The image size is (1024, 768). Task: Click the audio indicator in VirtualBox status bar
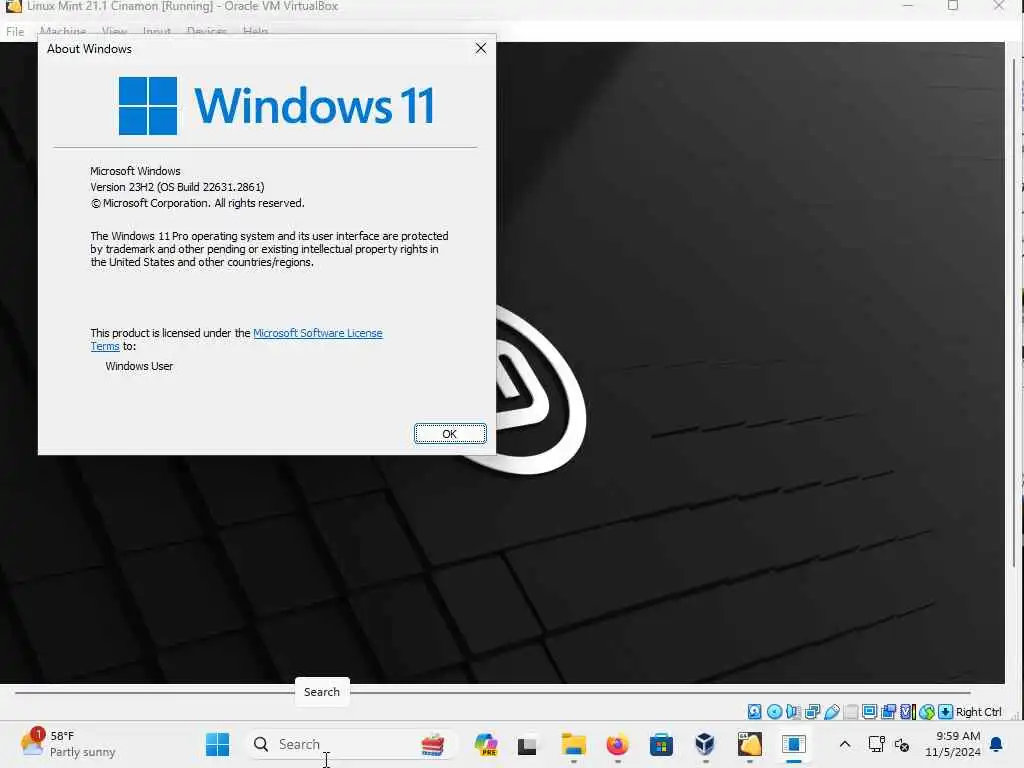point(793,712)
